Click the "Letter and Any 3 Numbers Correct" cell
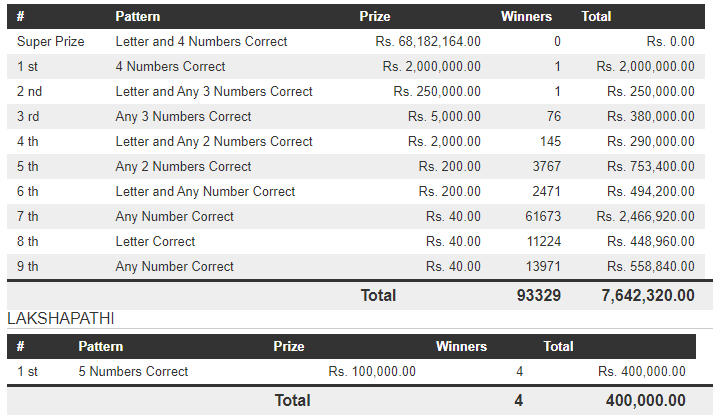 click(214, 92)
